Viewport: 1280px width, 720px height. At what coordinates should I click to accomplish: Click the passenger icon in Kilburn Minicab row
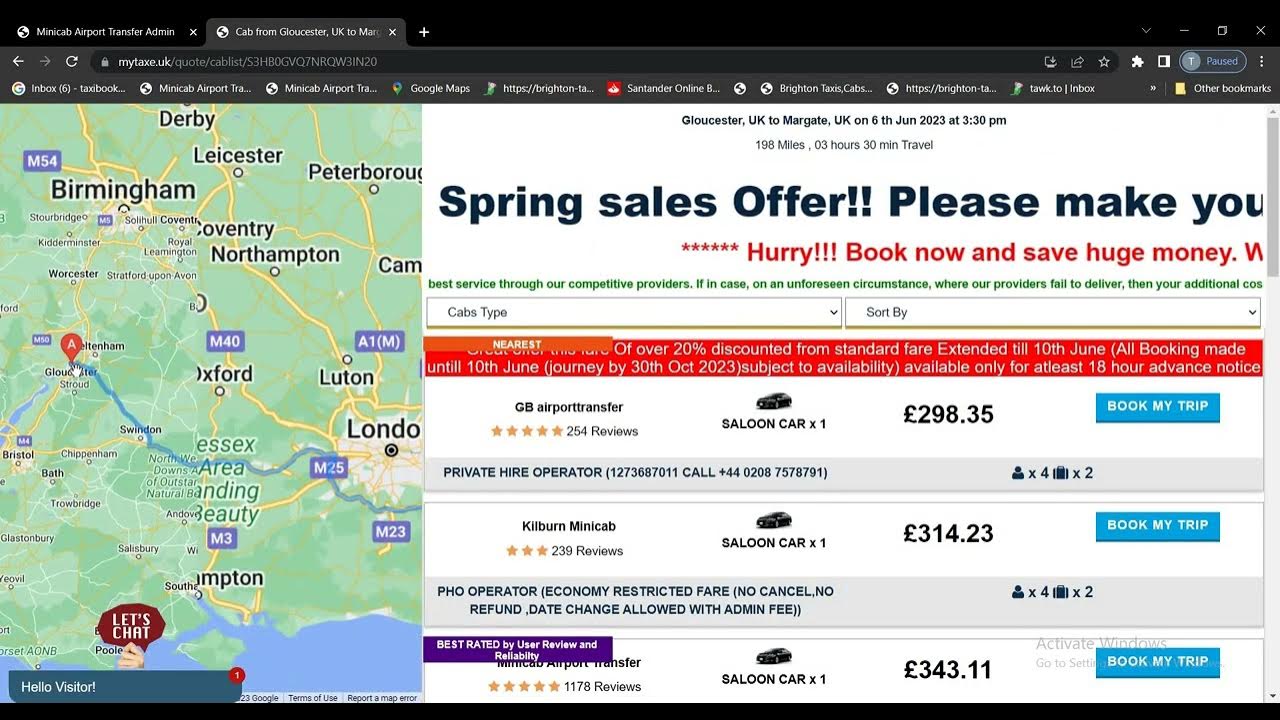[1018, 592]
